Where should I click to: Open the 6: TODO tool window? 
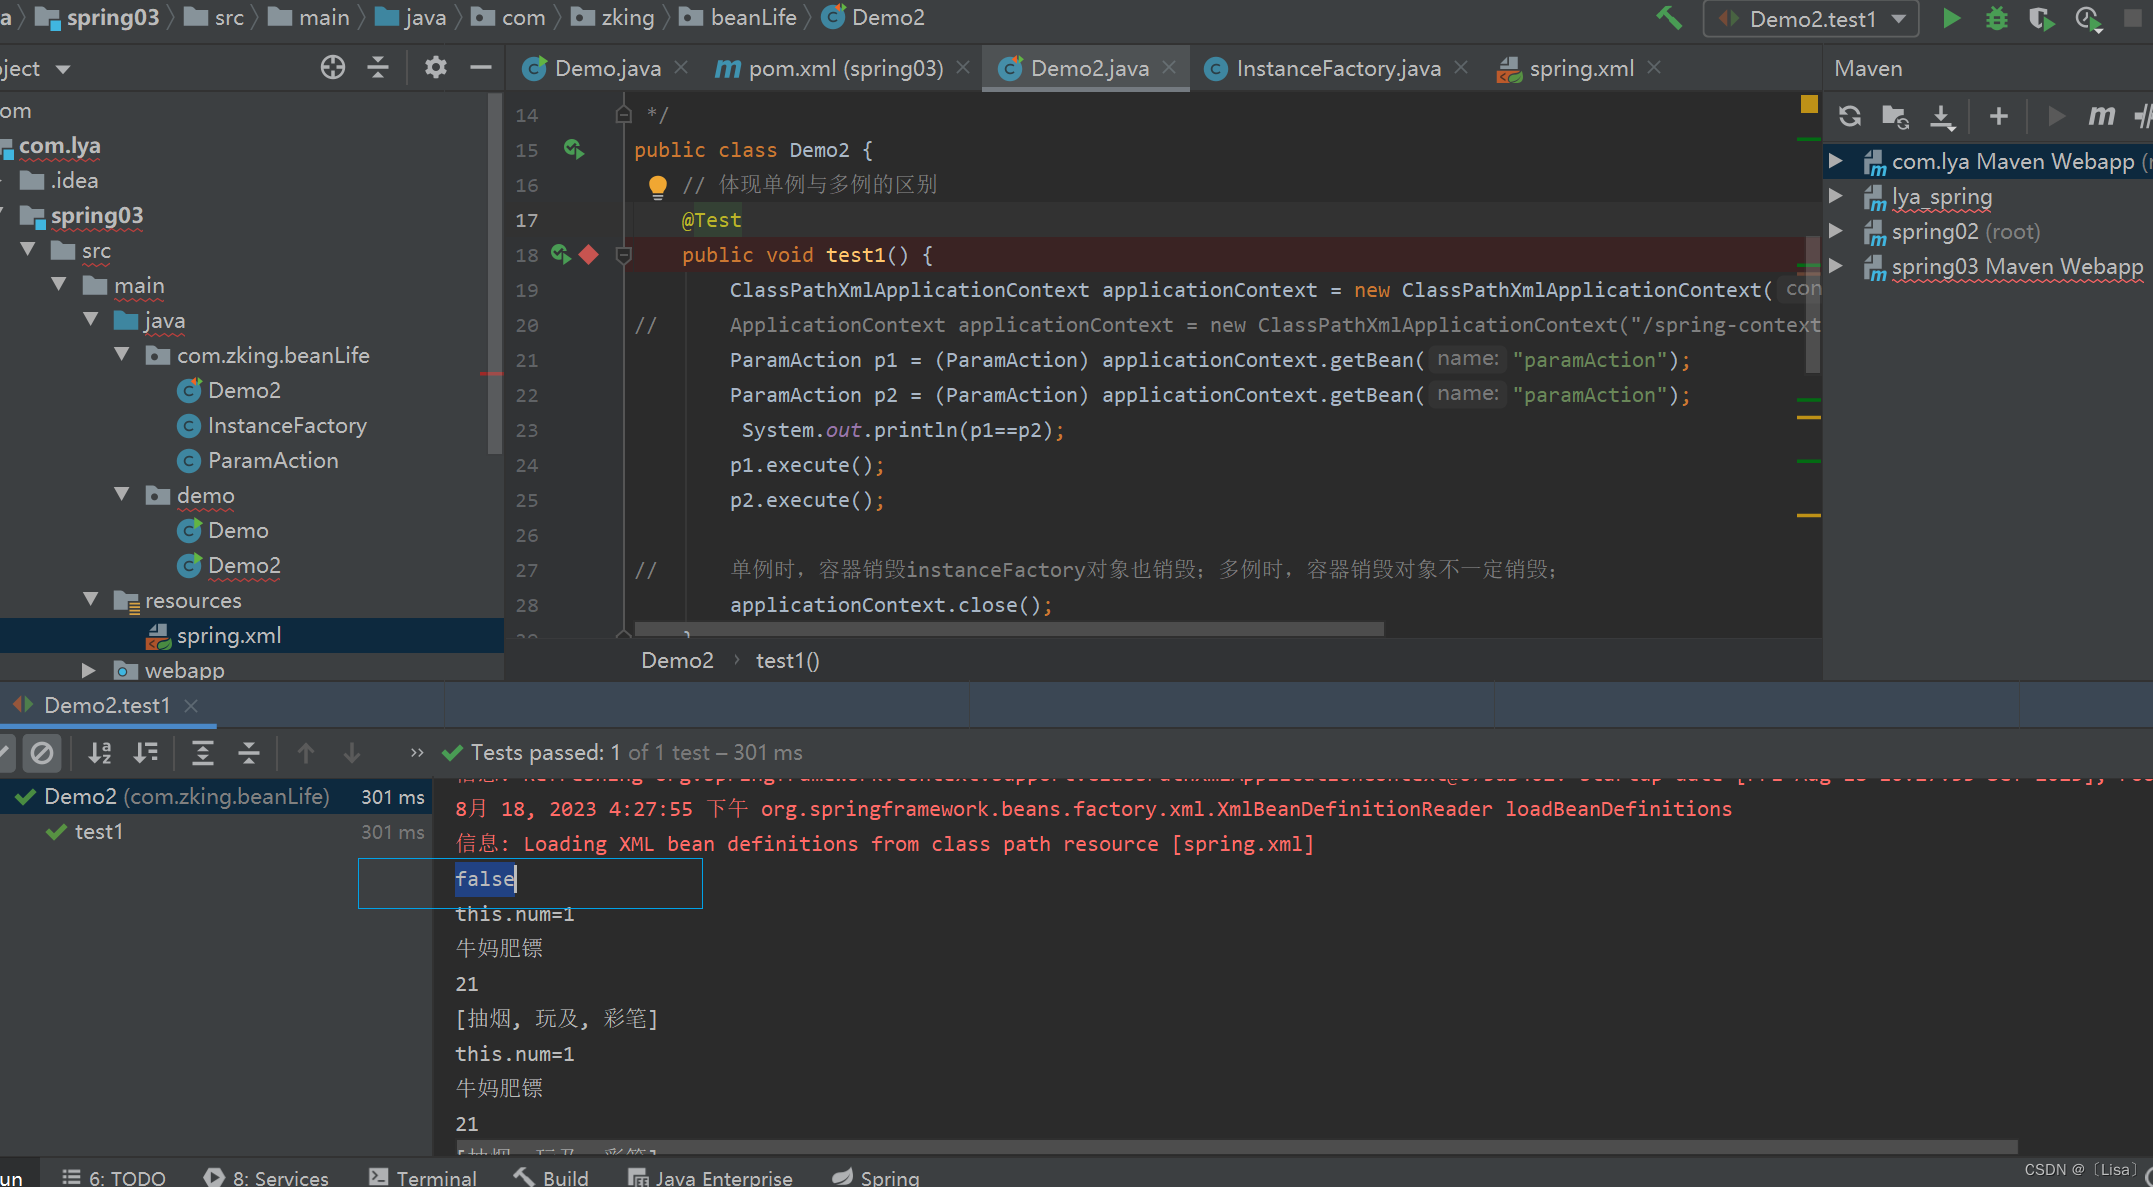114,1178
